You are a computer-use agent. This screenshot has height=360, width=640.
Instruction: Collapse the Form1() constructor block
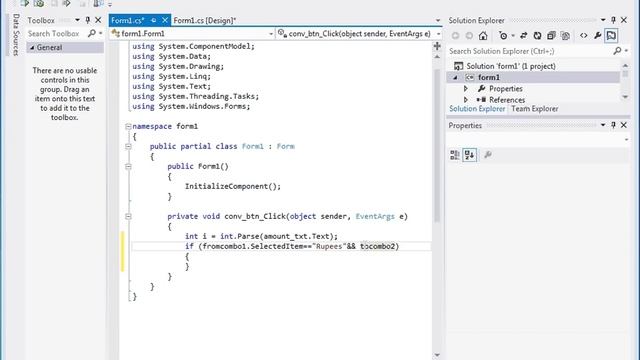tap(128, 167)
